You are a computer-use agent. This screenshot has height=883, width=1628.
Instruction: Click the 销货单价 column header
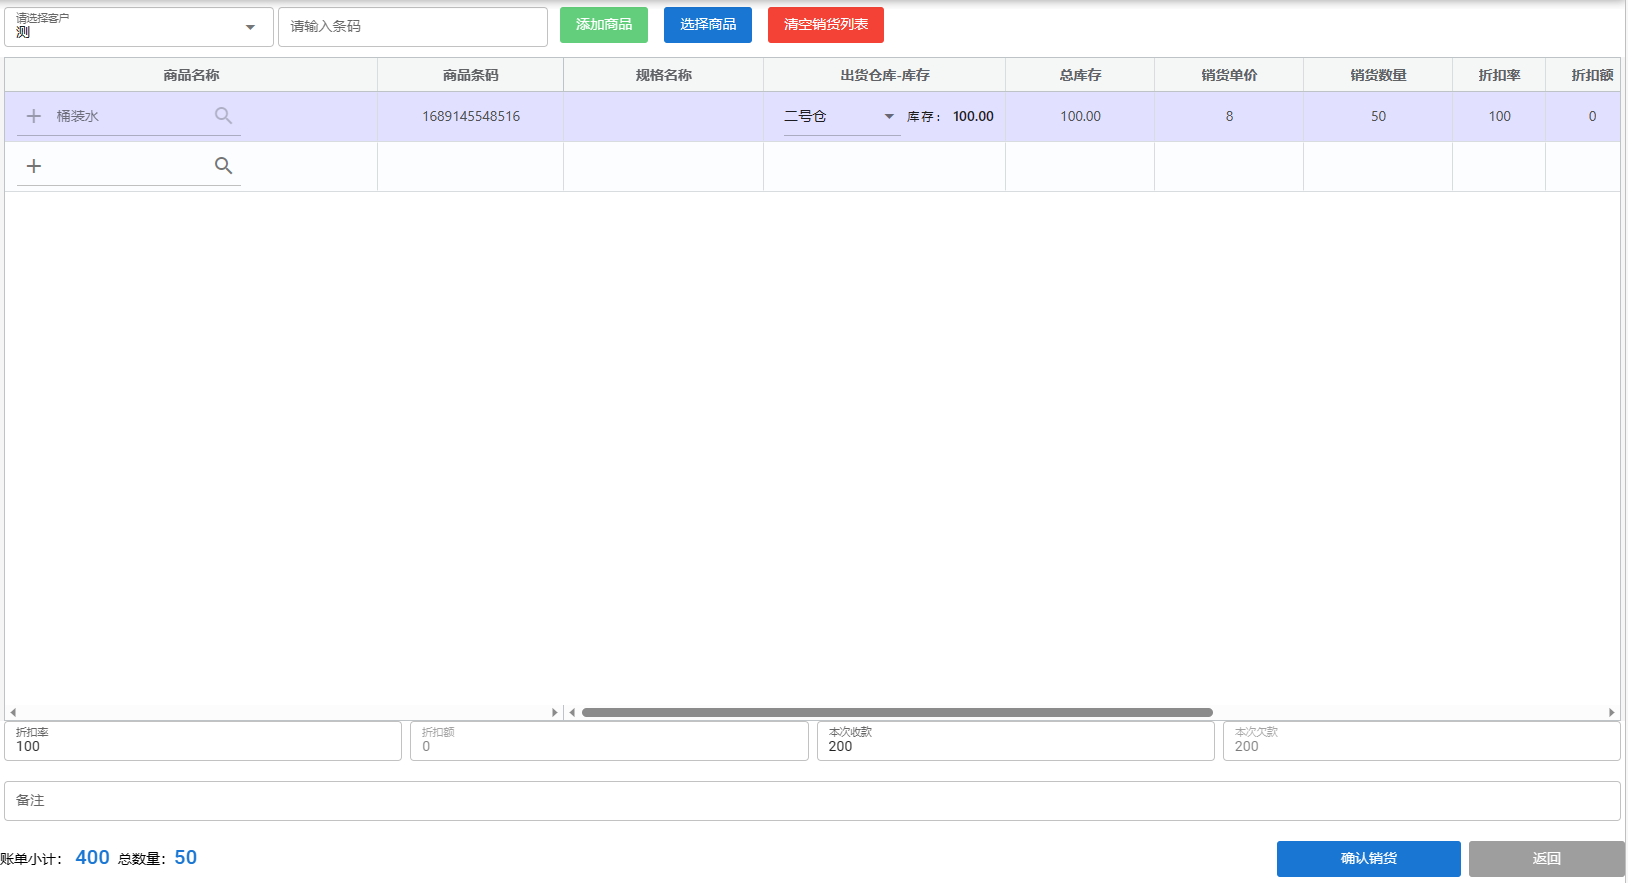(1229, 75)
